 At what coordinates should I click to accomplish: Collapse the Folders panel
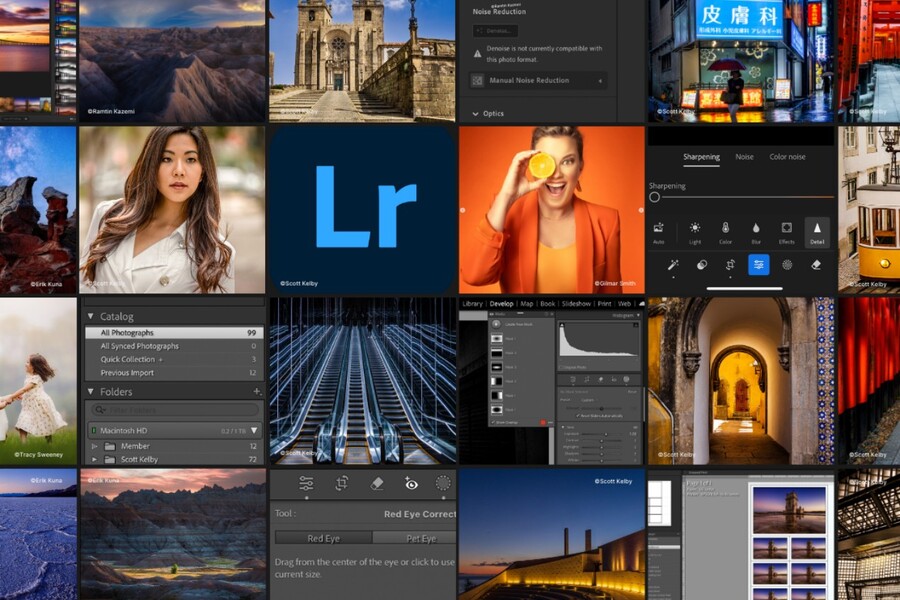(90, 392)
